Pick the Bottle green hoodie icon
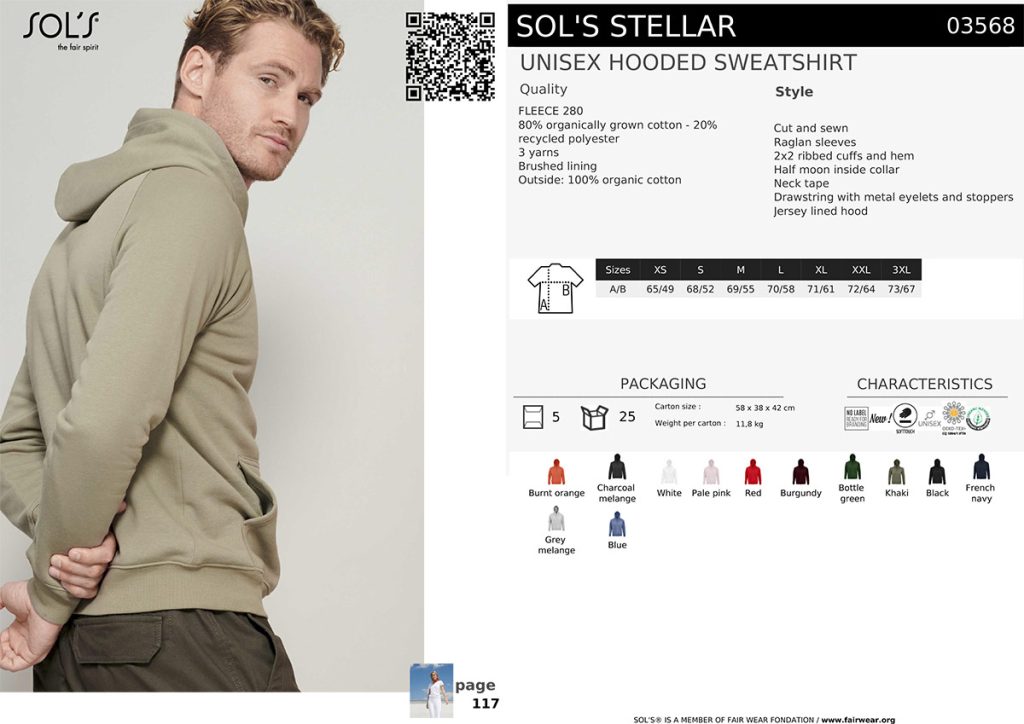 [x=852, y=467]
